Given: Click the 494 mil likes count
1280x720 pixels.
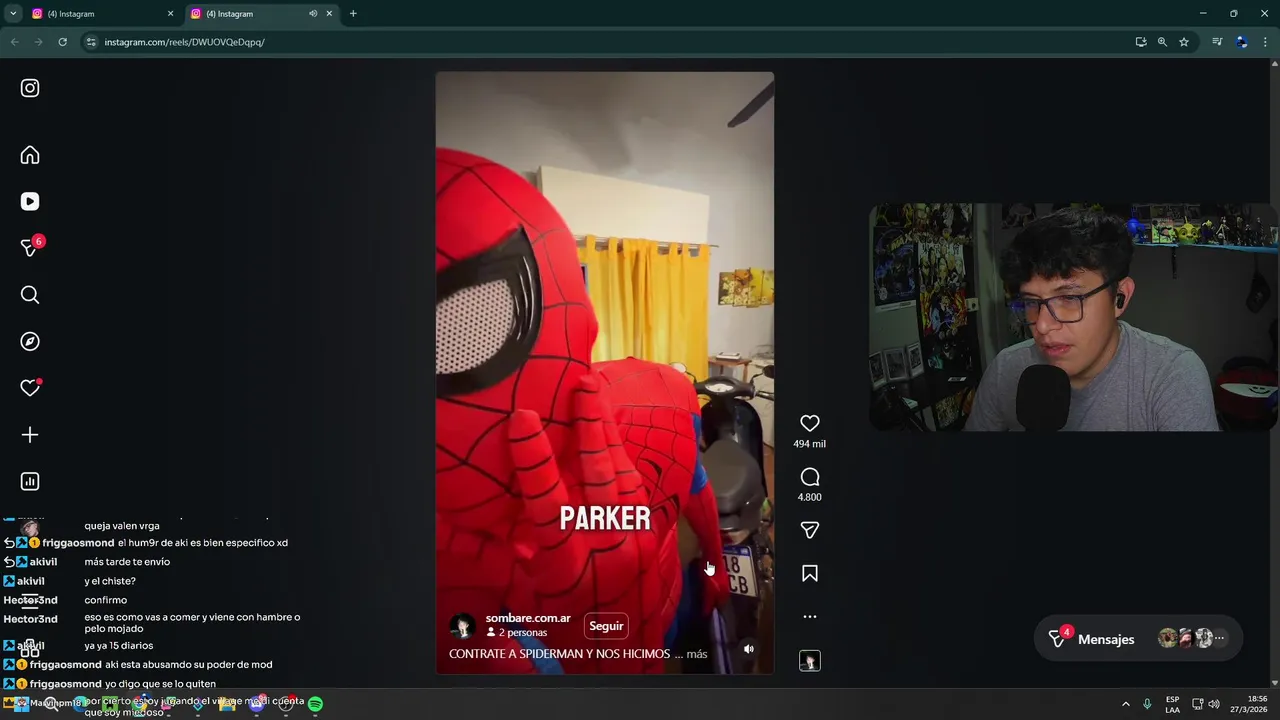Looking at the screenshot, I should [810, 444].
